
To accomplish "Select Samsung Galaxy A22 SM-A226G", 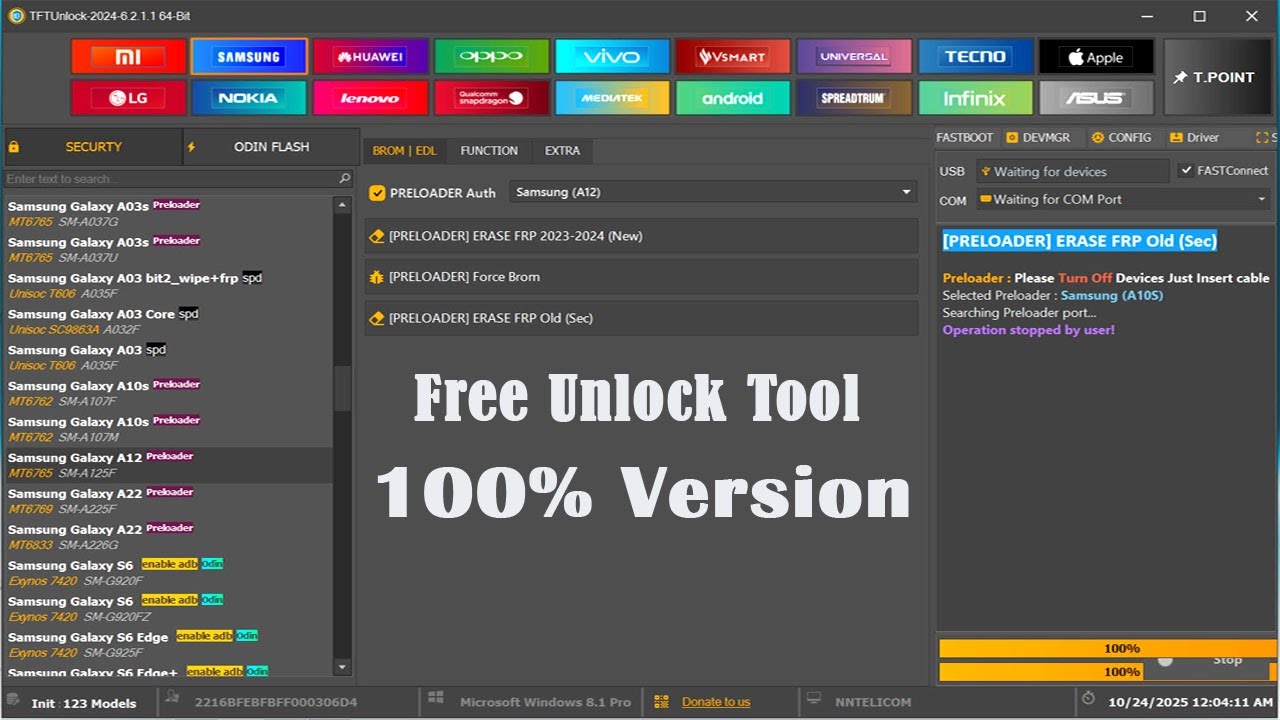I will point(168,537).
